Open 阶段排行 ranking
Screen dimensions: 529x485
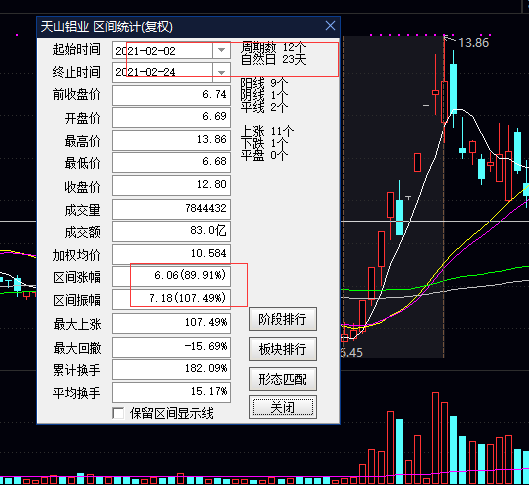point(283,319)
